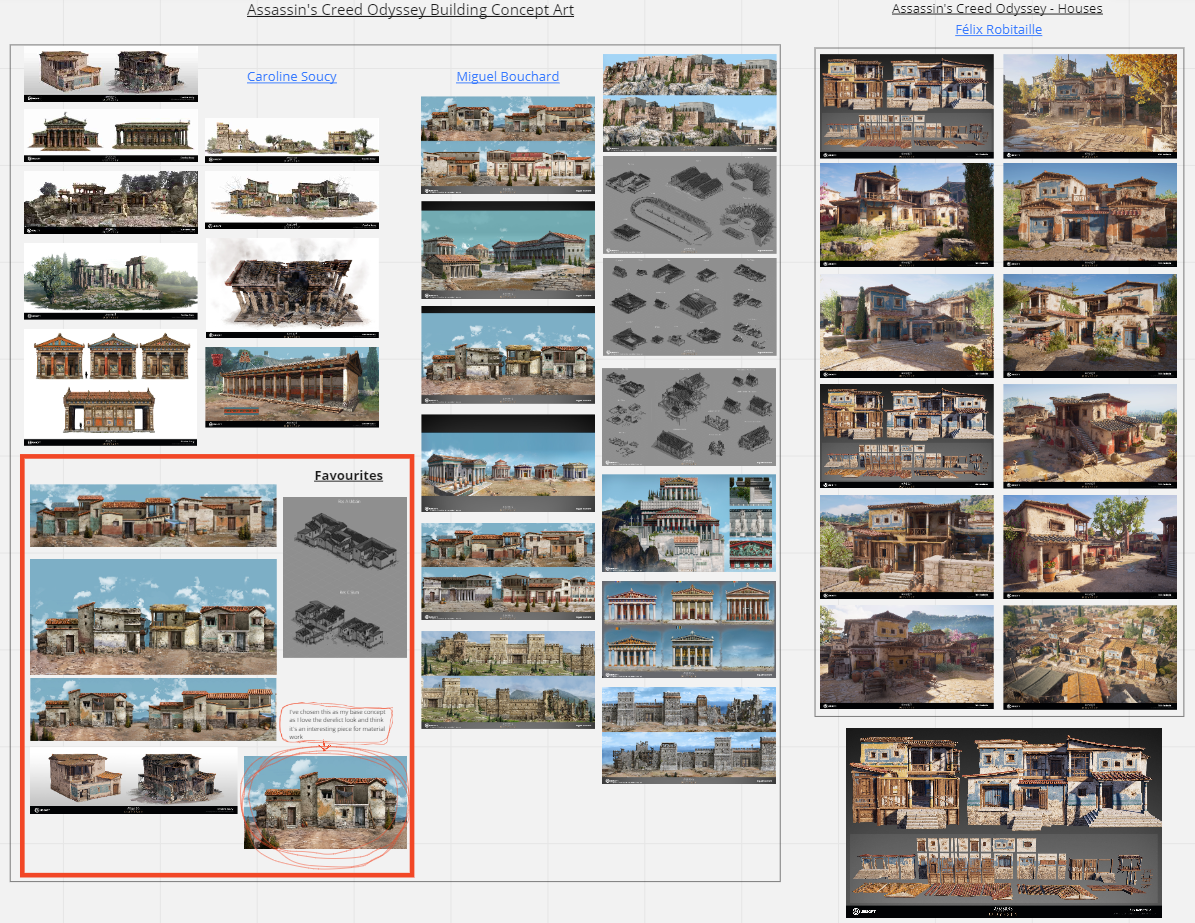
Task: Select the shaded courtyard with red flower pot screenshot
Action: [1090, 547]
